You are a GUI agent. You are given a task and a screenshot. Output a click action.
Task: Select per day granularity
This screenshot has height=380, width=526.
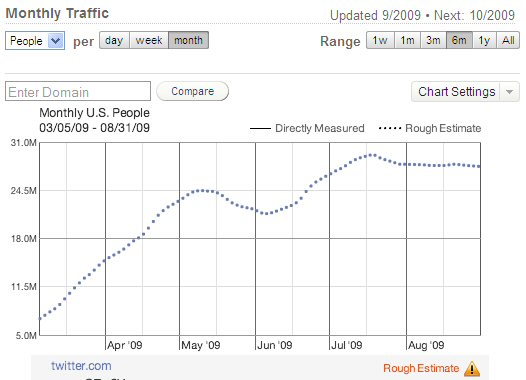(x=114, y=40)
